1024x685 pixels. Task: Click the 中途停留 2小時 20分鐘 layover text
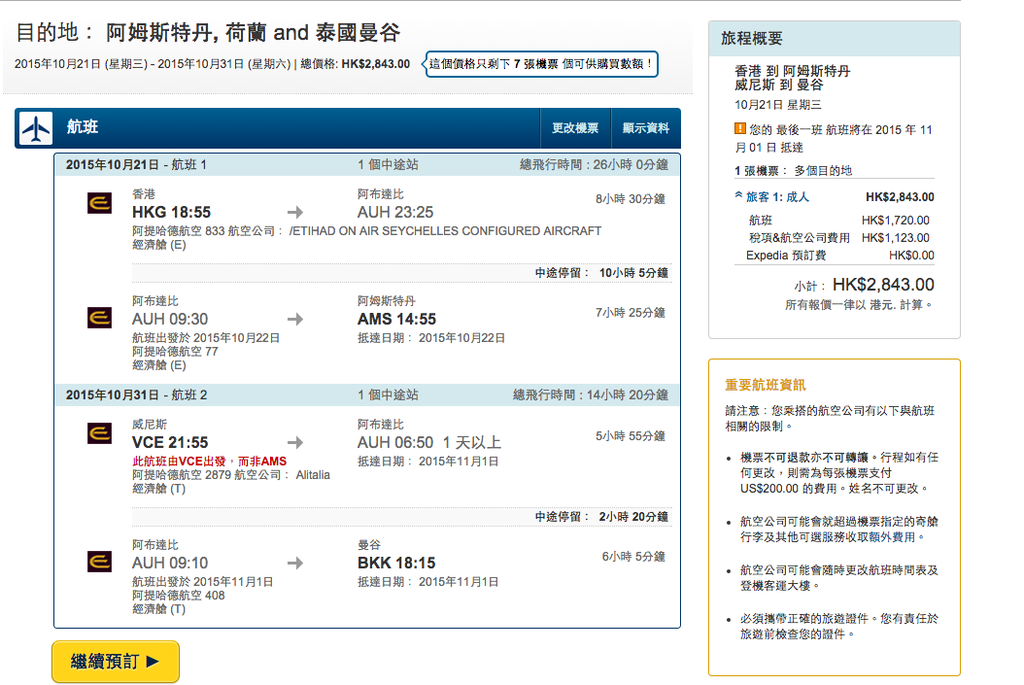(x=601, y=517)
